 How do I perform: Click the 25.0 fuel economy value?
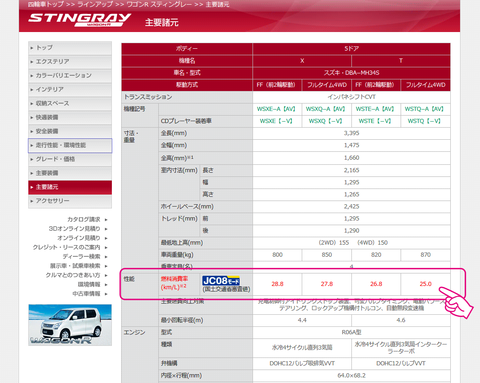tap(425, 284)
